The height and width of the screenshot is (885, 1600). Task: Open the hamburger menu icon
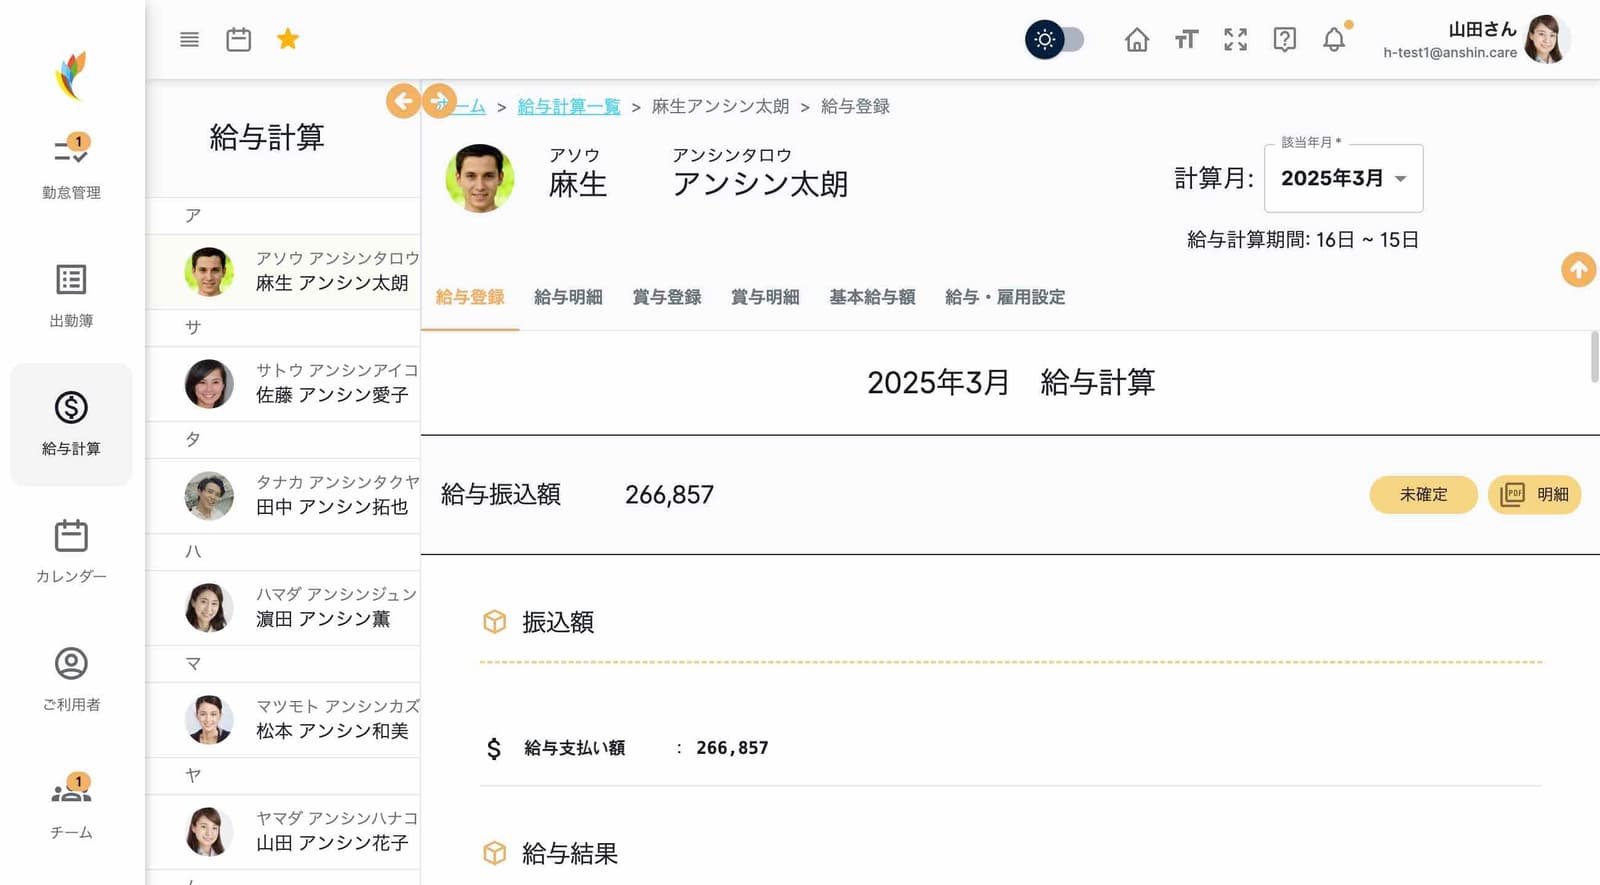(x=189, y=40)
